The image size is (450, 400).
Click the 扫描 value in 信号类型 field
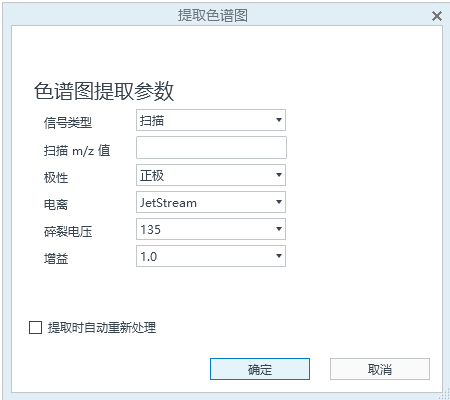point(152,120)
